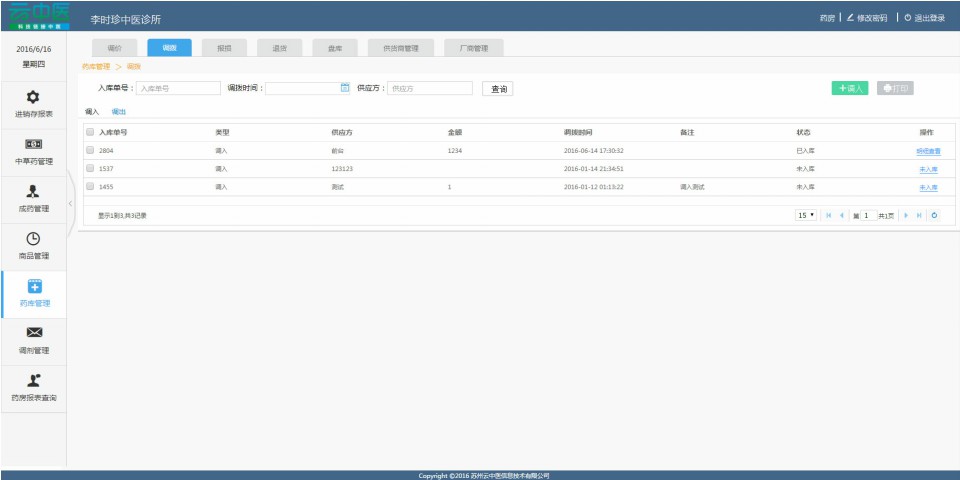Click the 查询 search button
The height and width of the screenshot is (480, 960).
pos(498,89)
